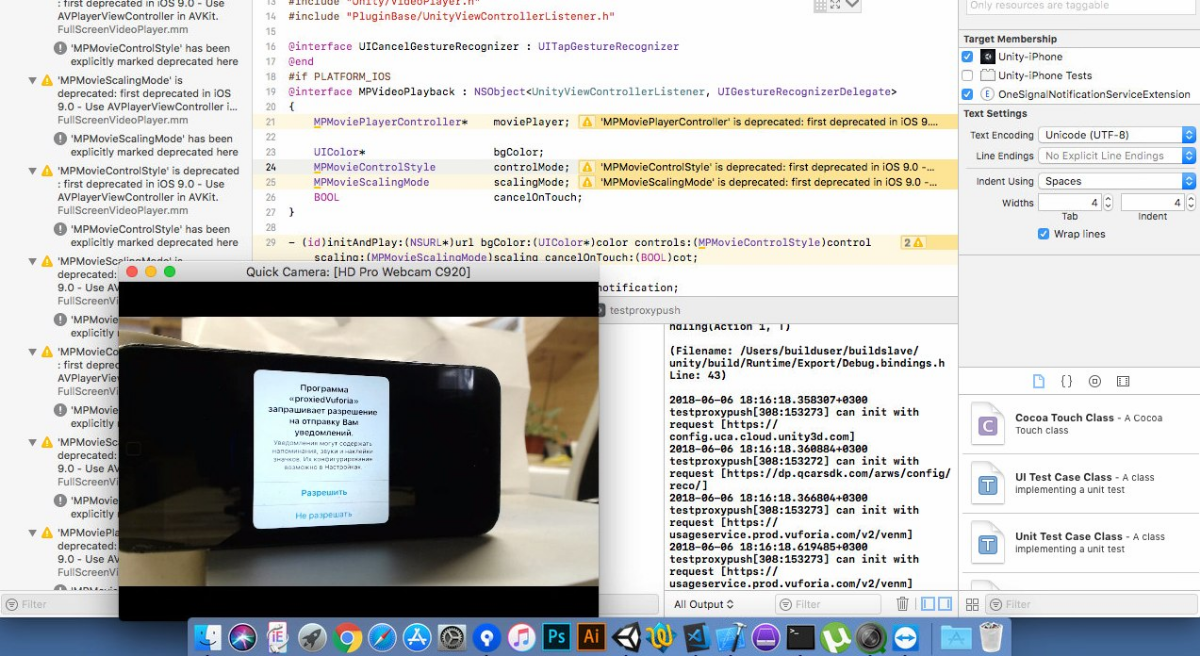Toggle the variables view pane button

coord(929,604)
